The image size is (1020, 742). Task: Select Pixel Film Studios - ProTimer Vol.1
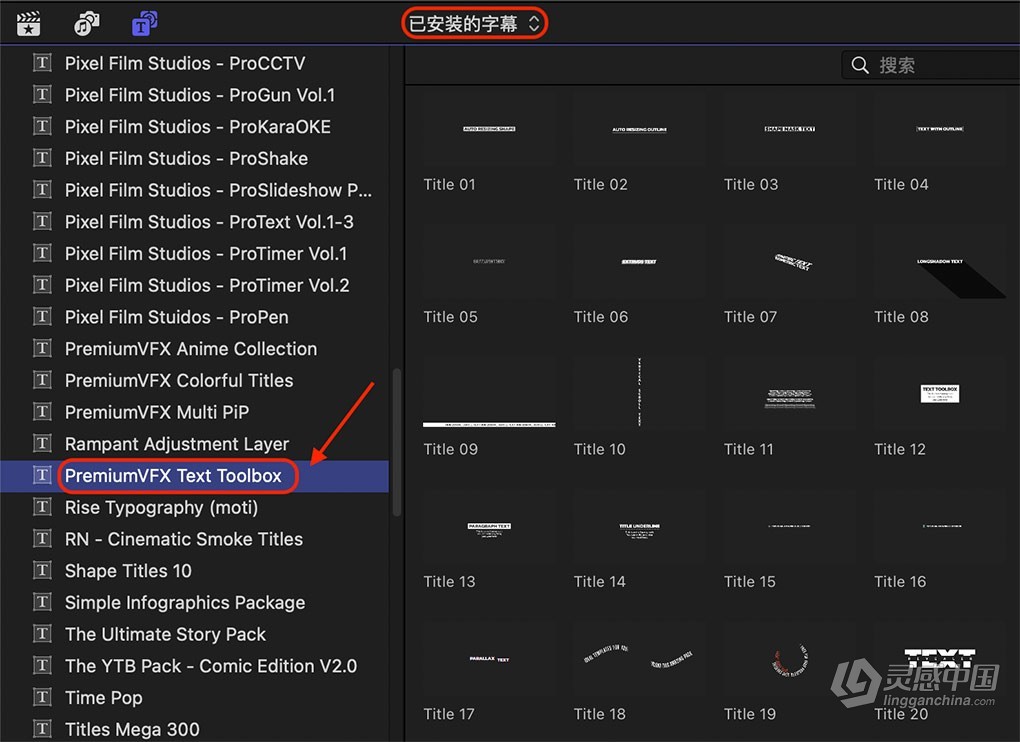[195, 254]
